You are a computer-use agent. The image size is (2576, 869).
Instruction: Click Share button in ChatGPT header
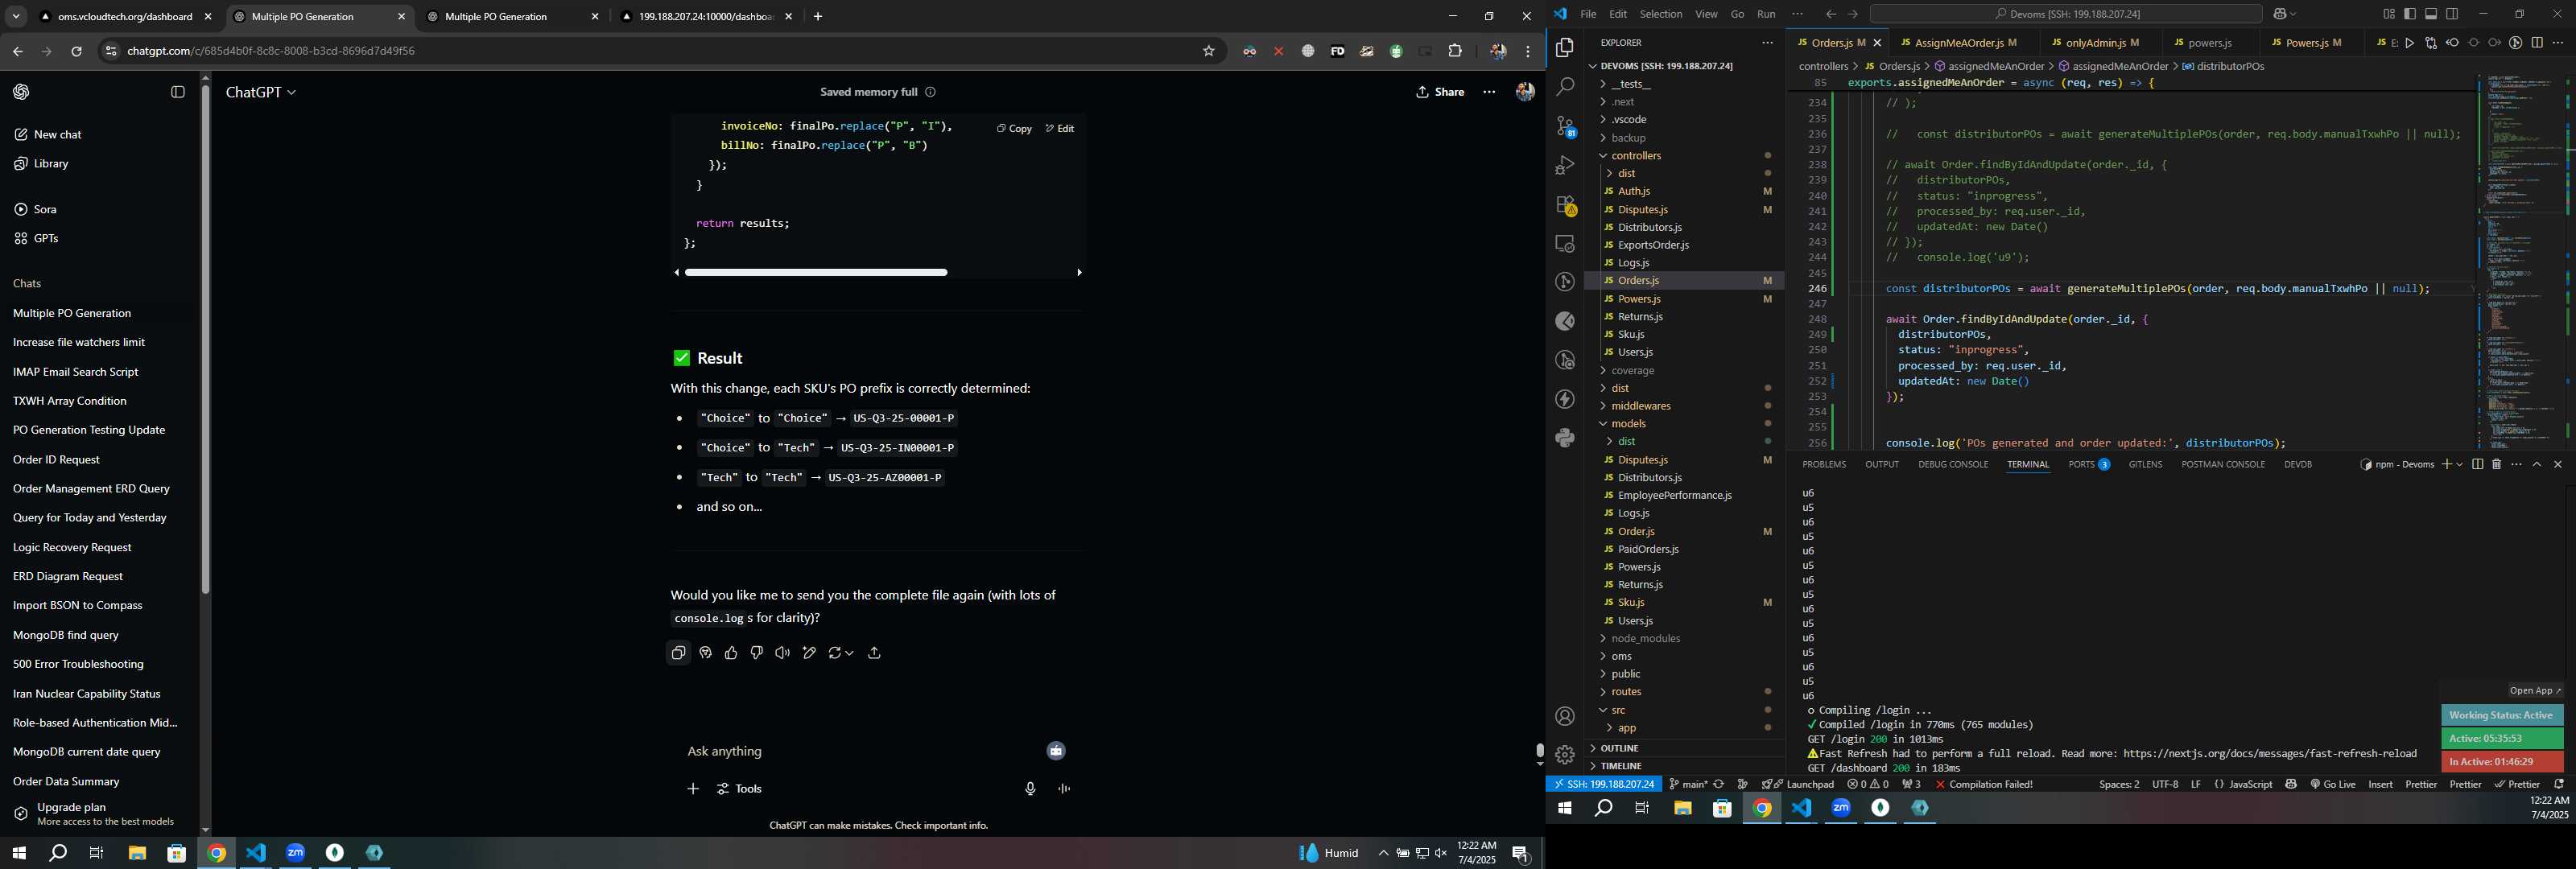(1440, 92)
